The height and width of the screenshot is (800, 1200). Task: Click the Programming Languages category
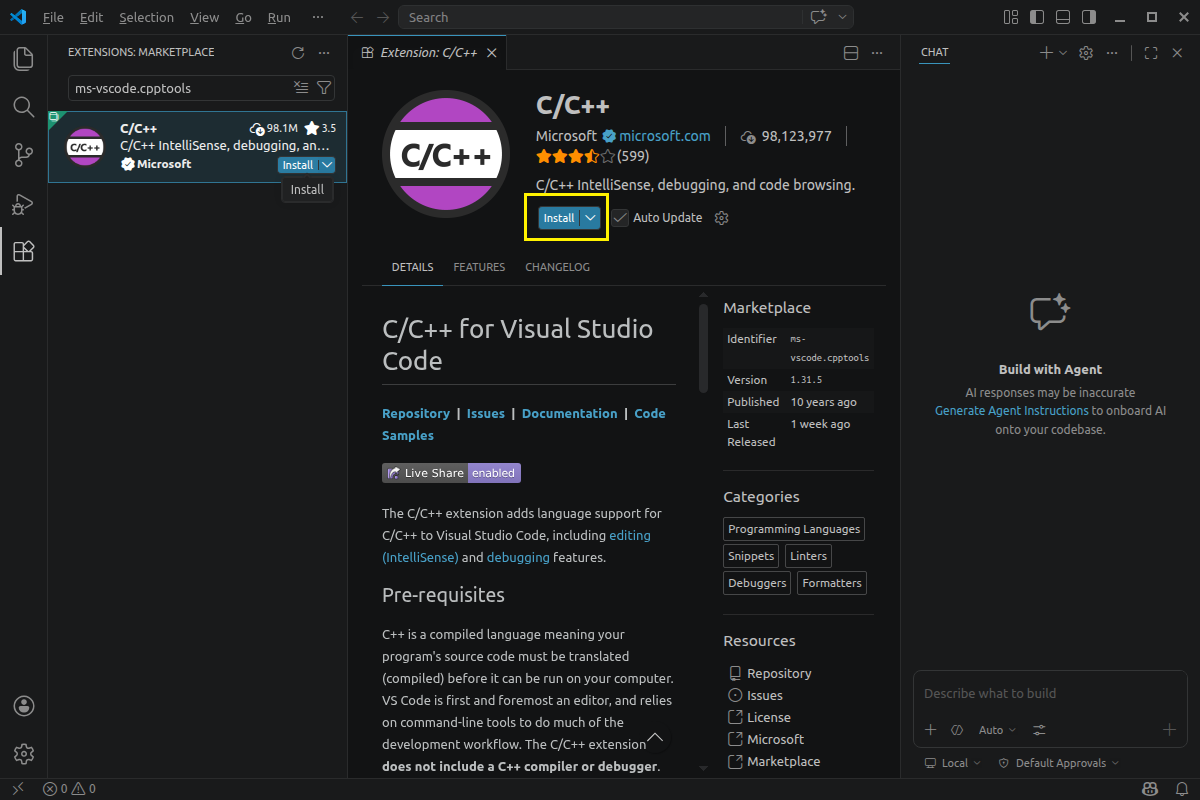click(x=794, y=529)
